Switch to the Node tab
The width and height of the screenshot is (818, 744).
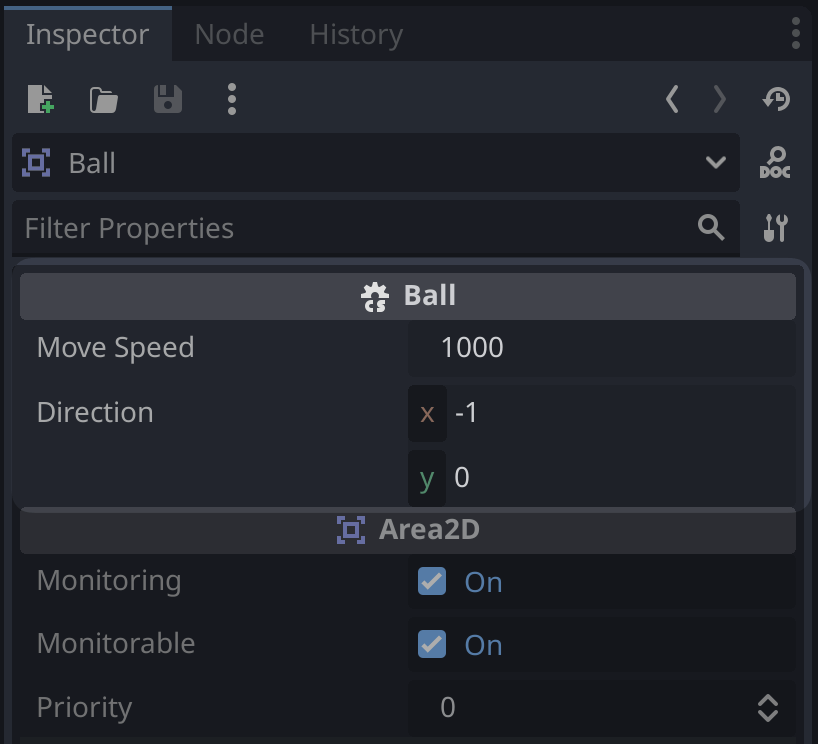point(228,34)
